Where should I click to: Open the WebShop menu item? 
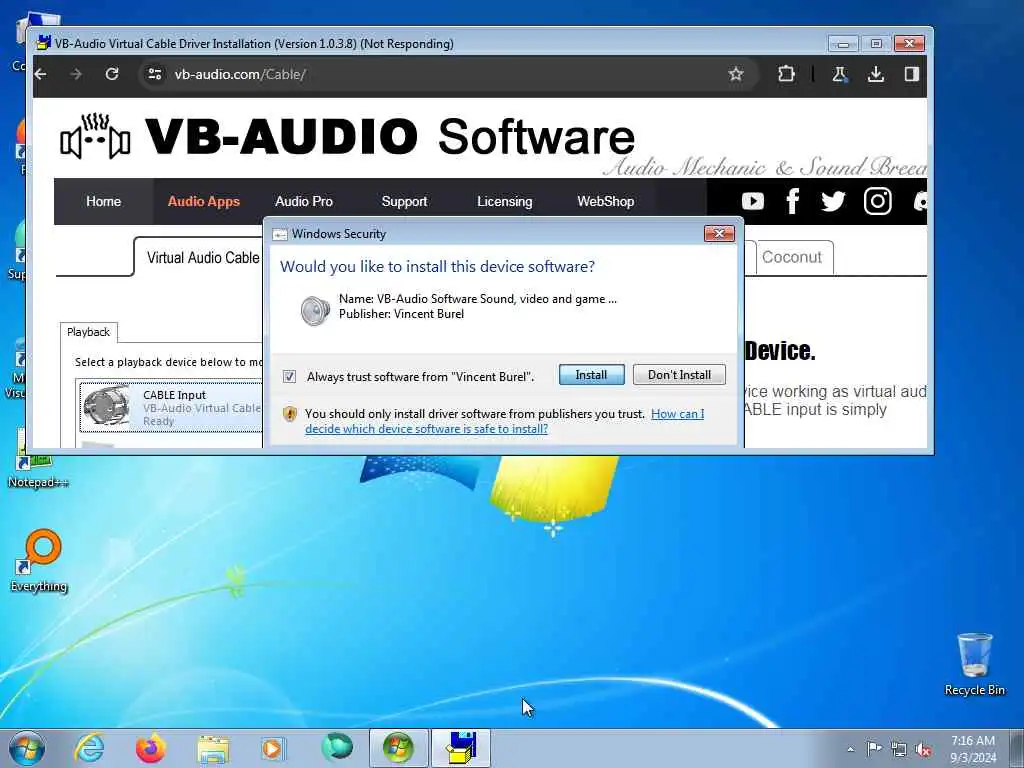605,201
